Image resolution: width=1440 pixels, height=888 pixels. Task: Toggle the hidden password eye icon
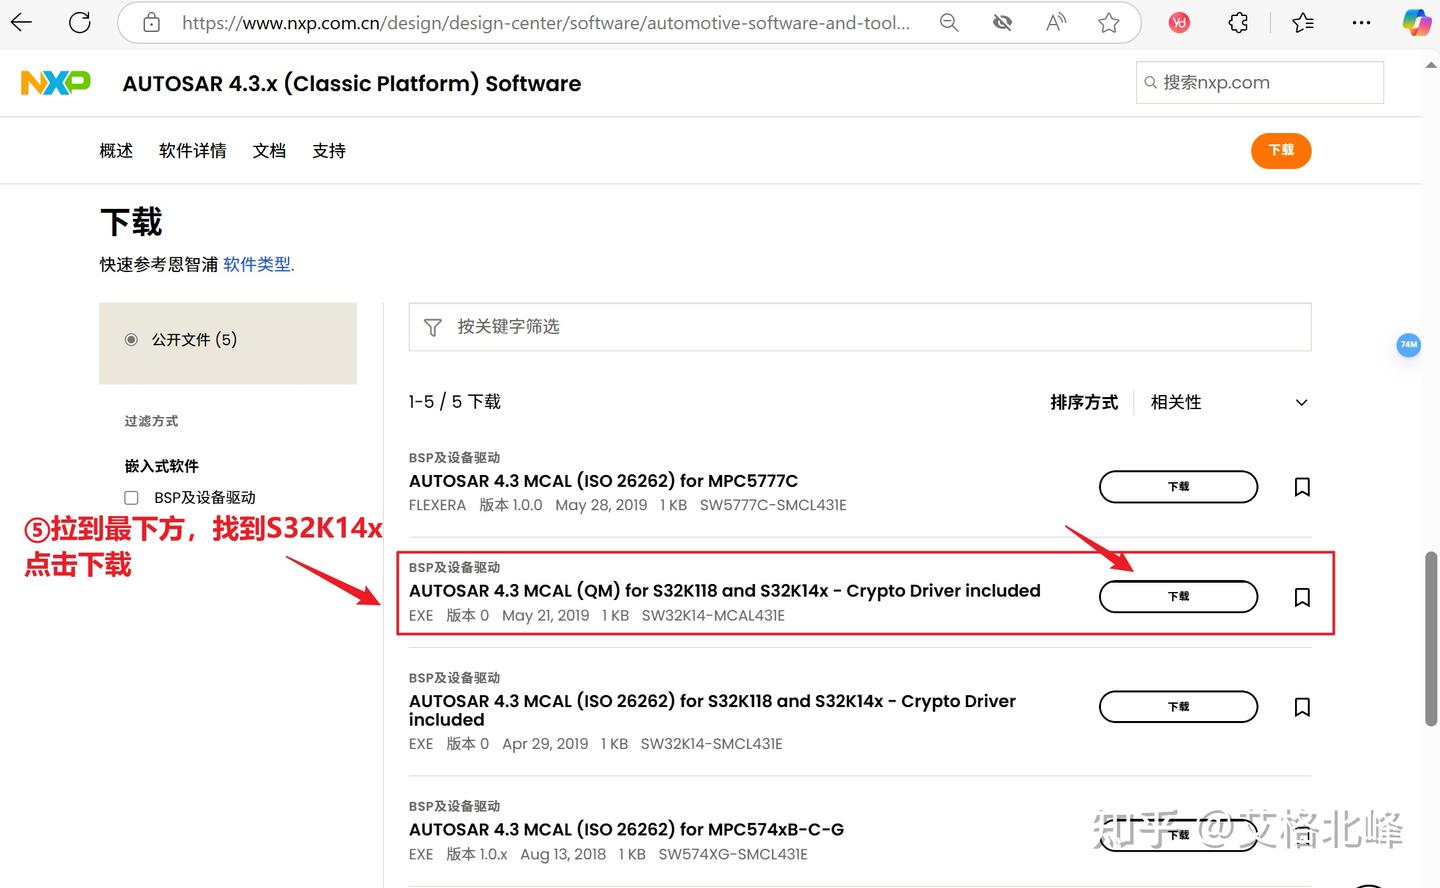click(1002, 22)
